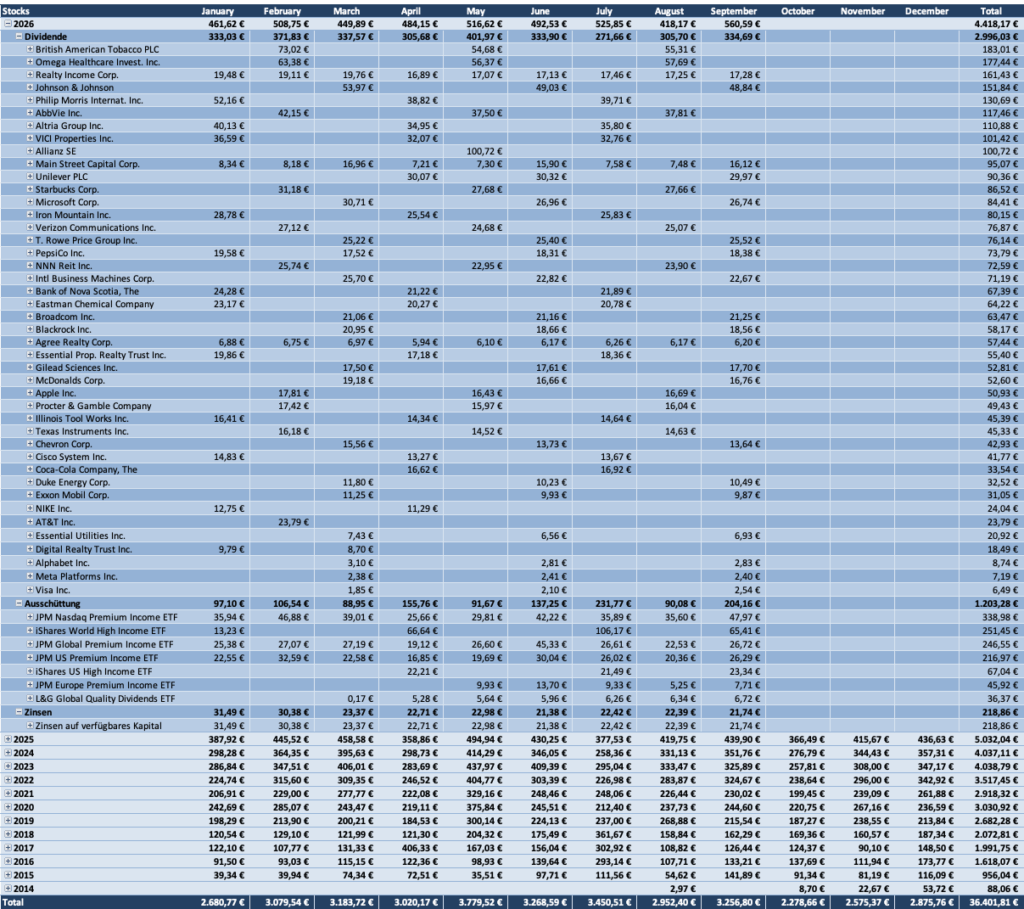Expand the 2017 year row
This screenshot has width=1024, height=909.
[8, 848]
